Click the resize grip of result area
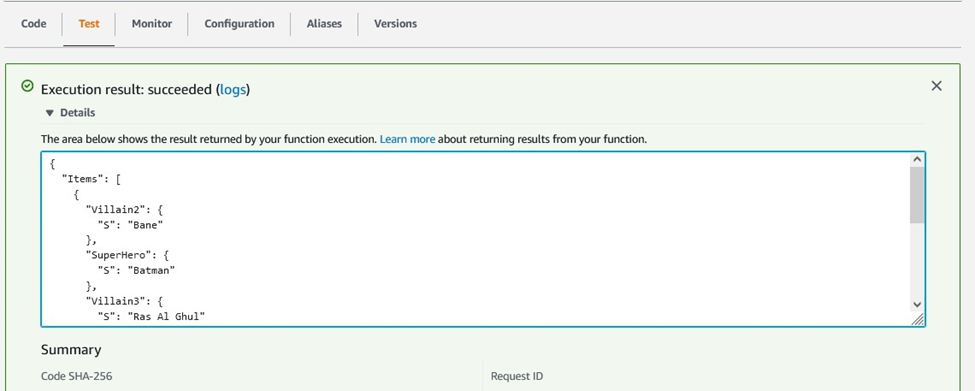The width and height of the screenshot is (975, 391). tap(917, 319)
